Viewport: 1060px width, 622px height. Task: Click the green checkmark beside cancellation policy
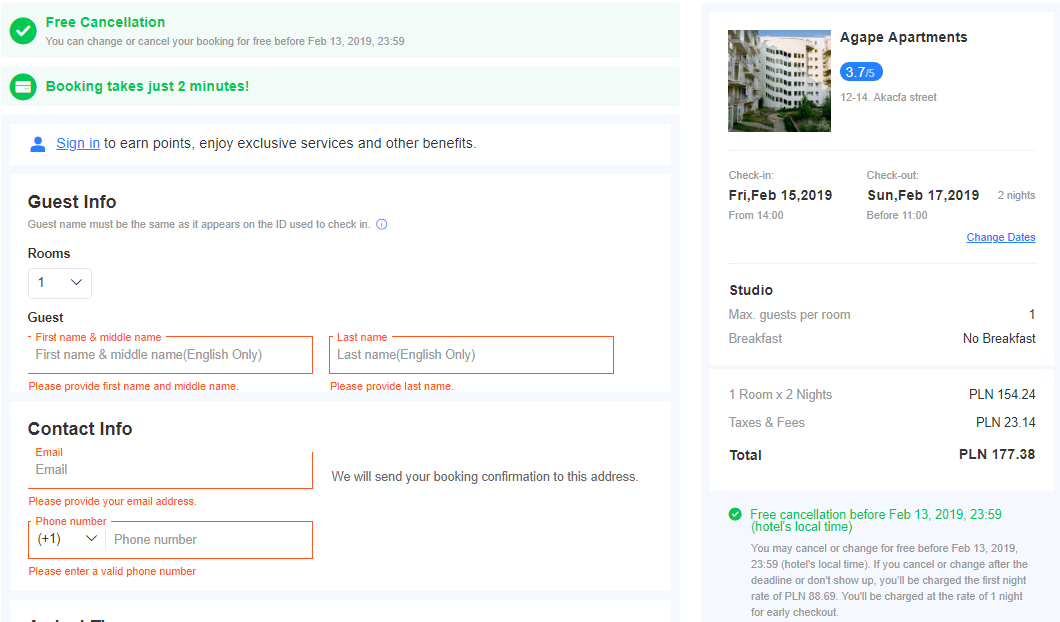coord(735,515)
